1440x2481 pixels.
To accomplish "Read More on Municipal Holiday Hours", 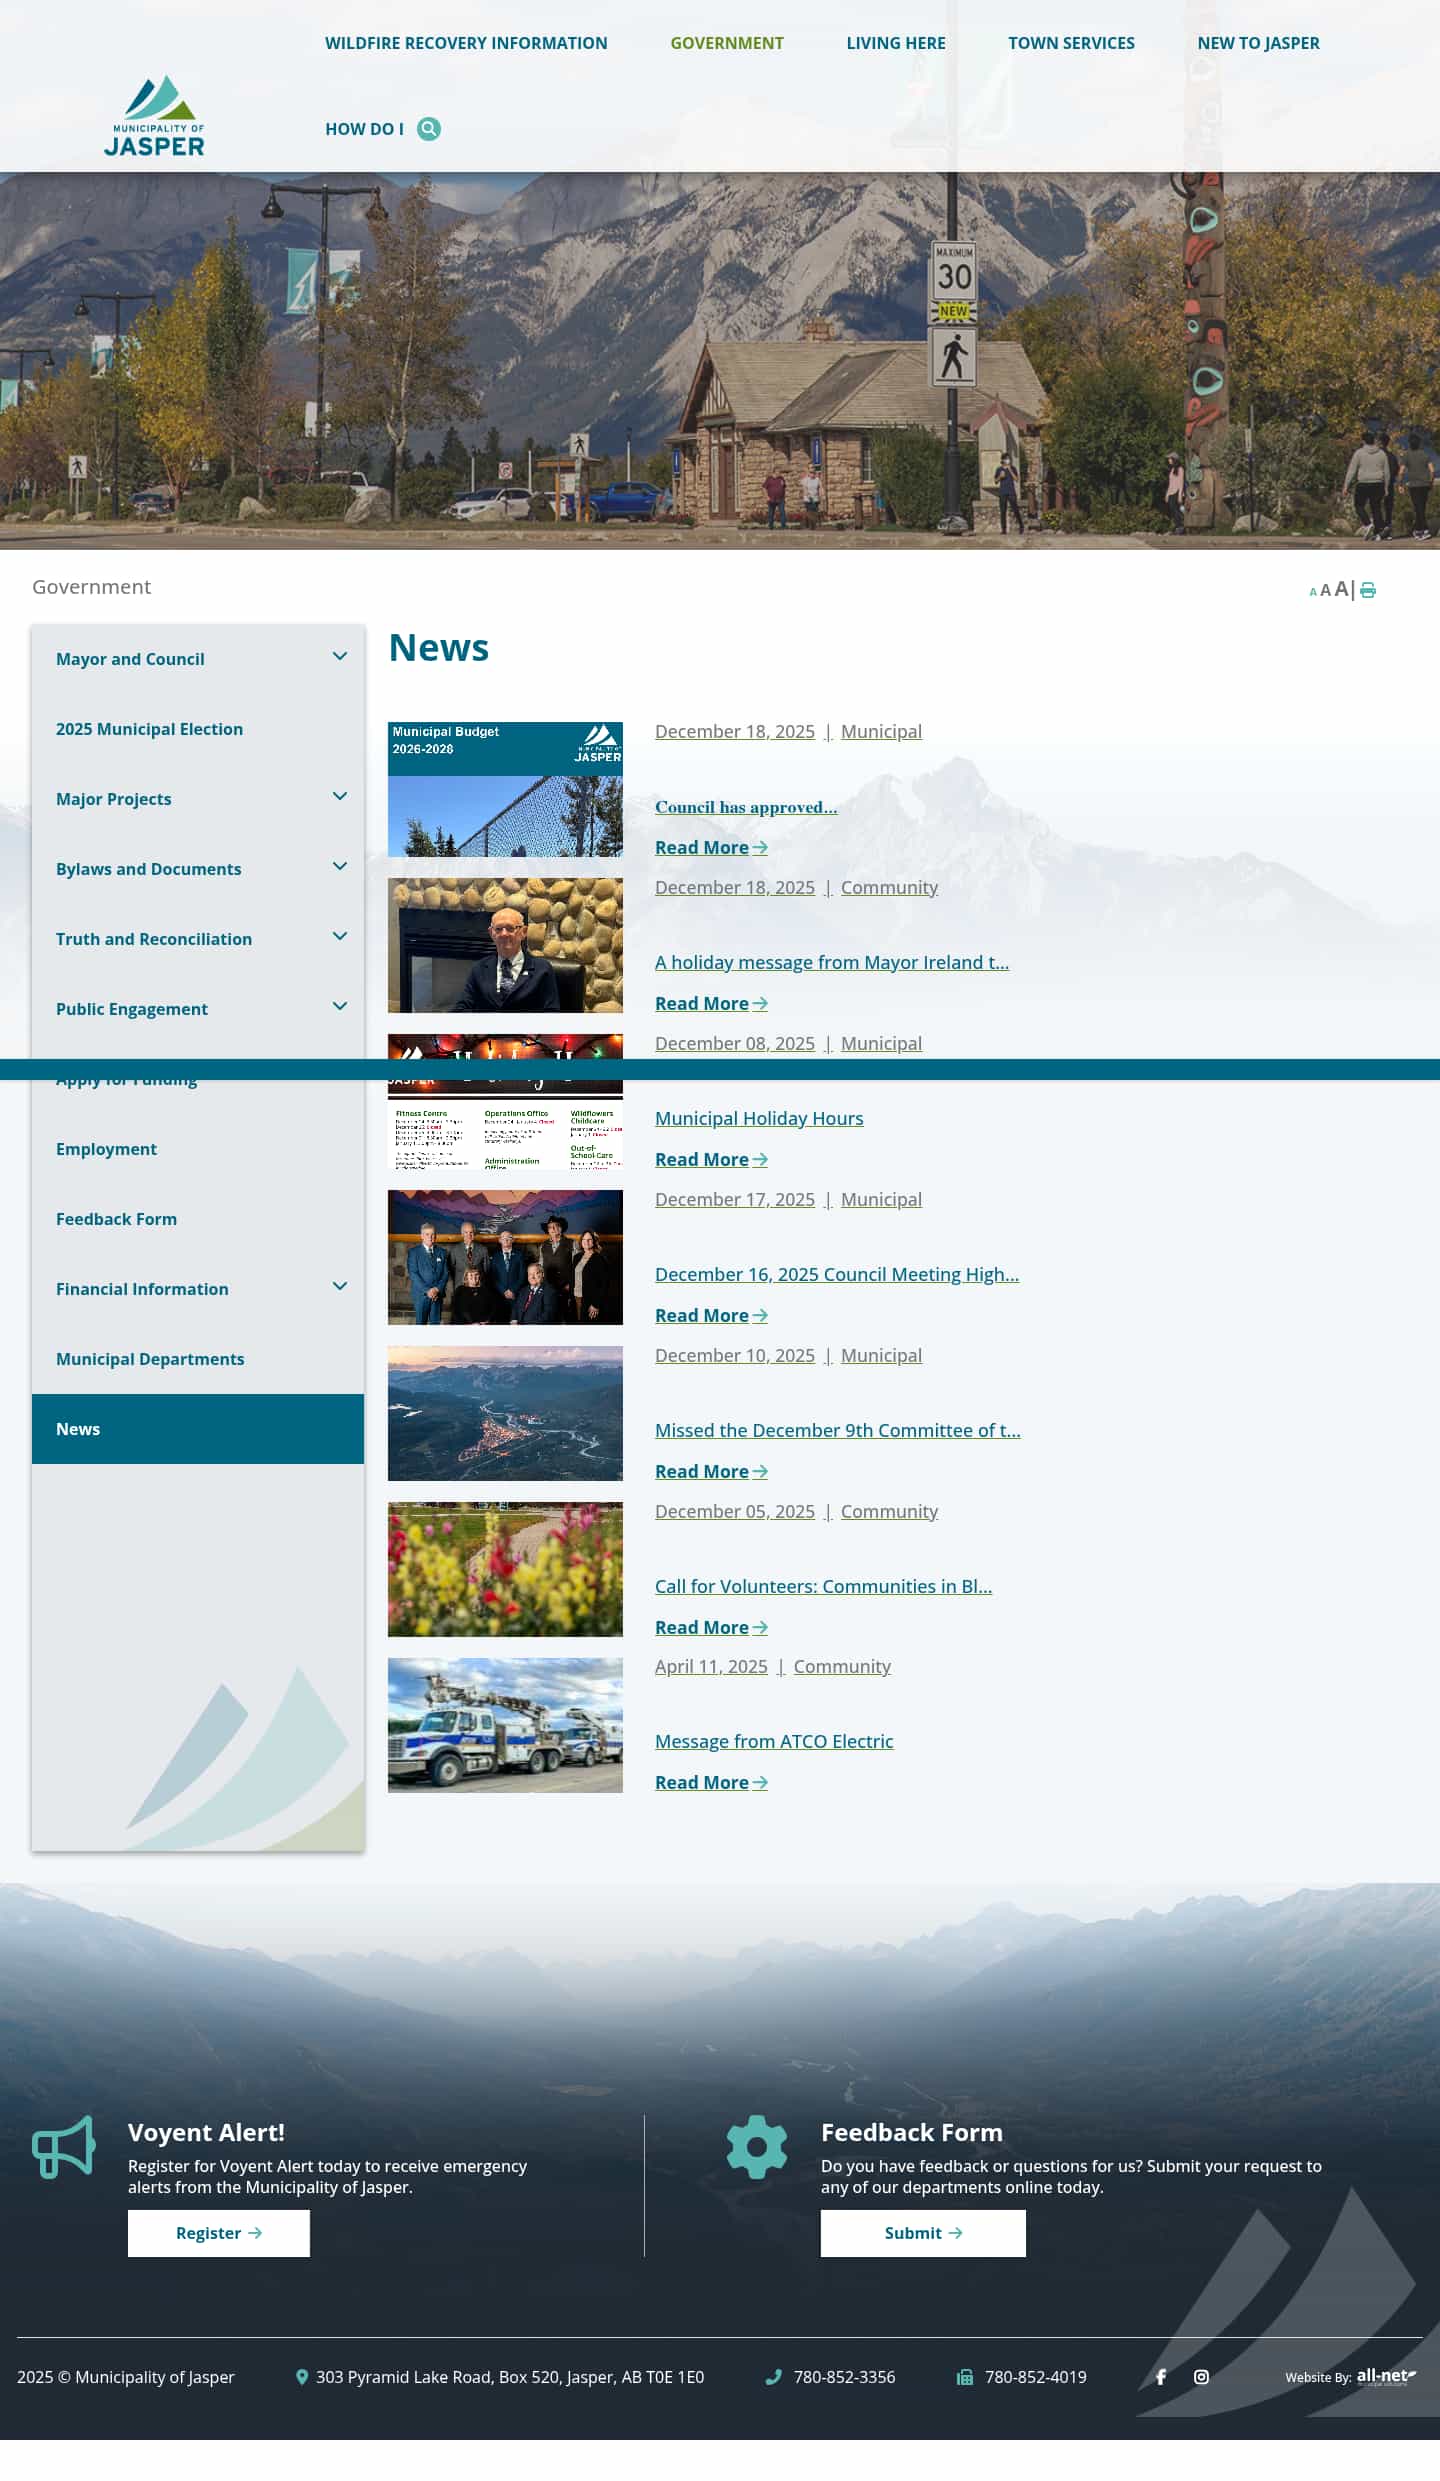I will coord(711,1159).
